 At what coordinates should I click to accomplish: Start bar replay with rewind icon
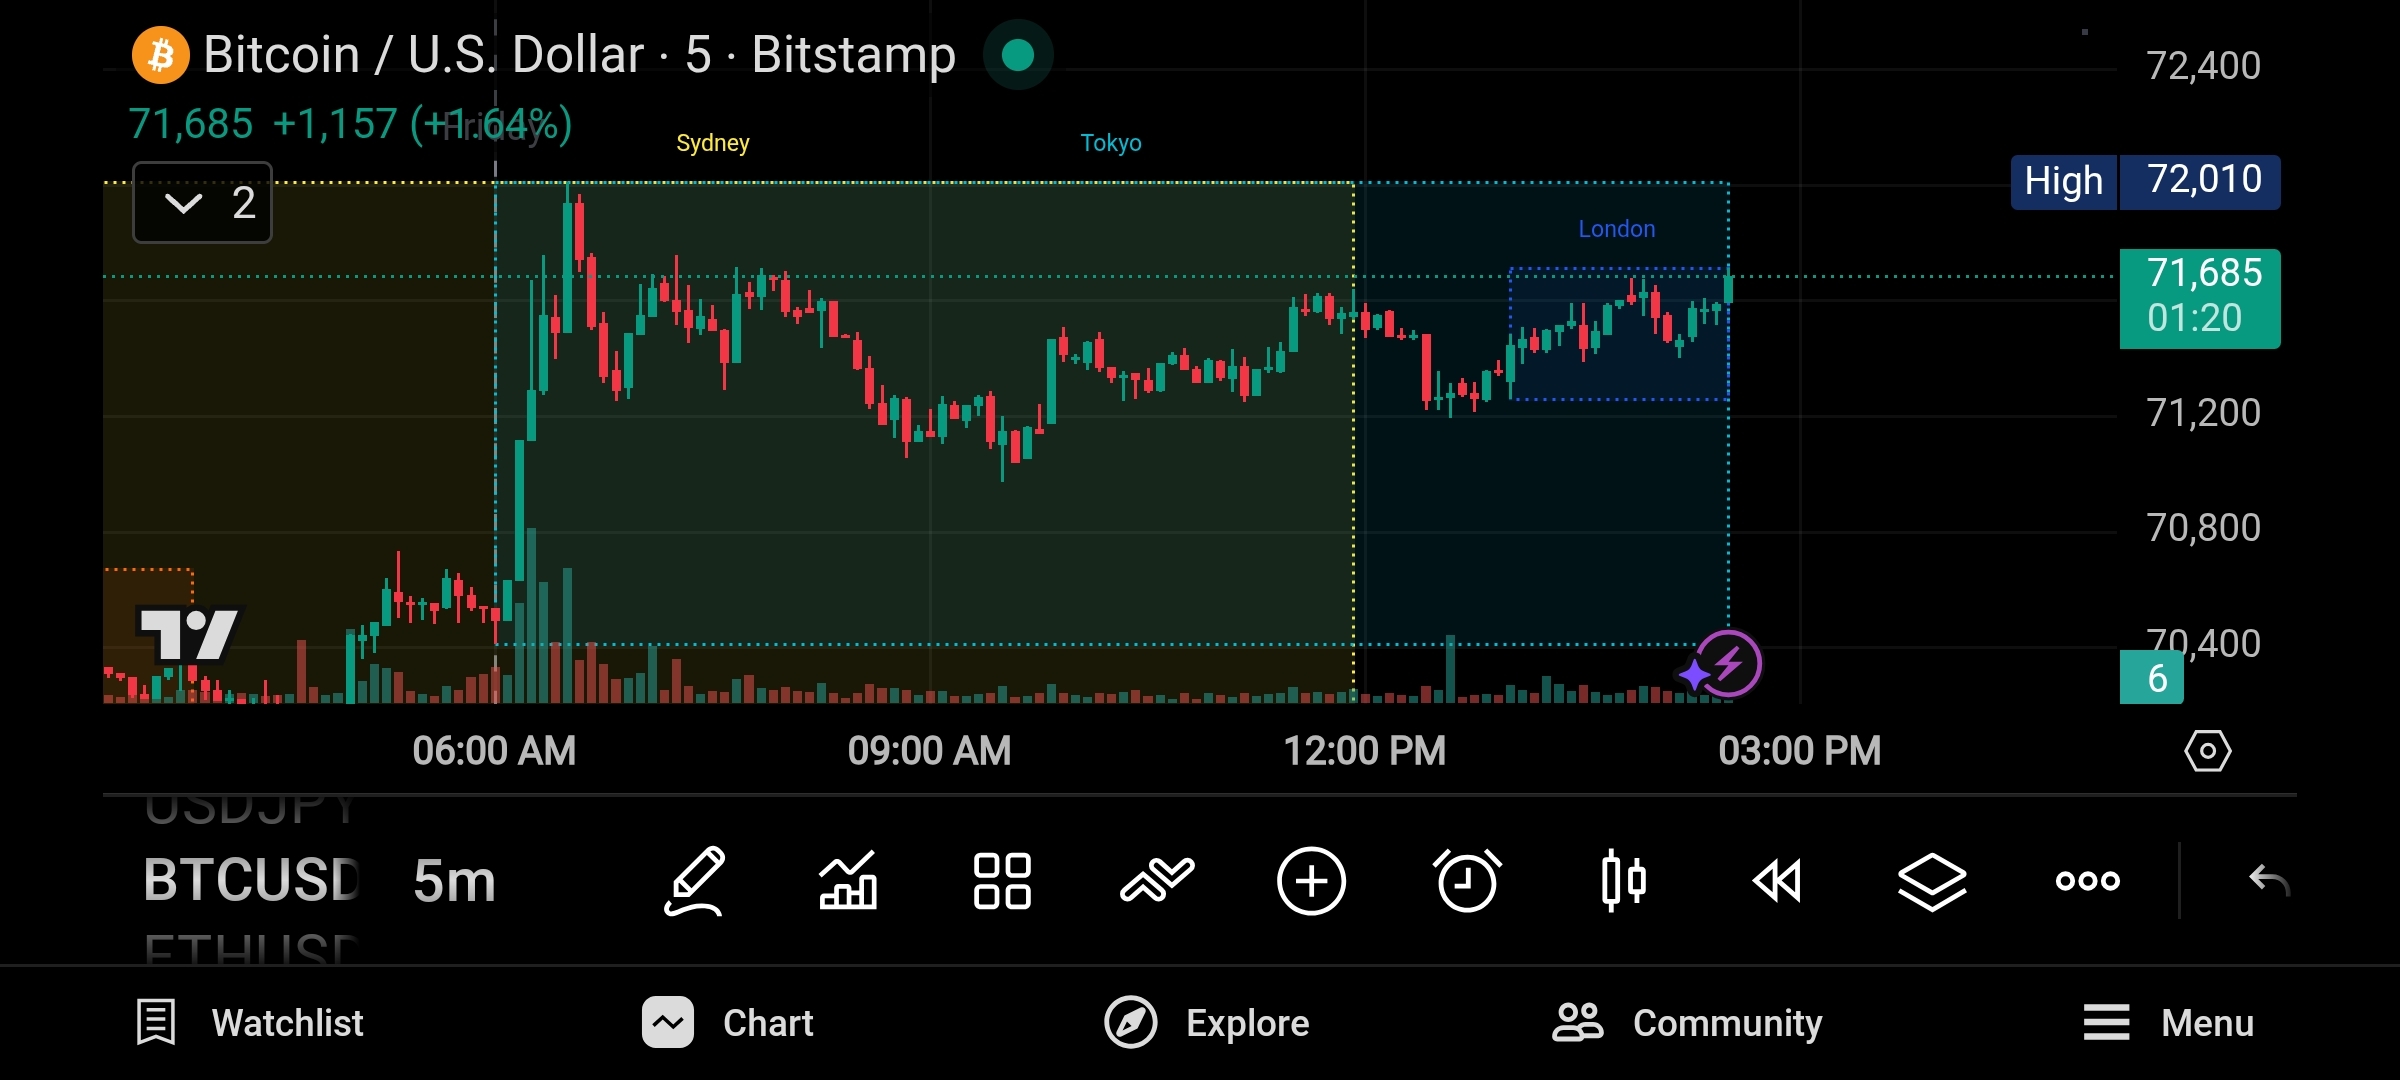[x=1777, y=881]
